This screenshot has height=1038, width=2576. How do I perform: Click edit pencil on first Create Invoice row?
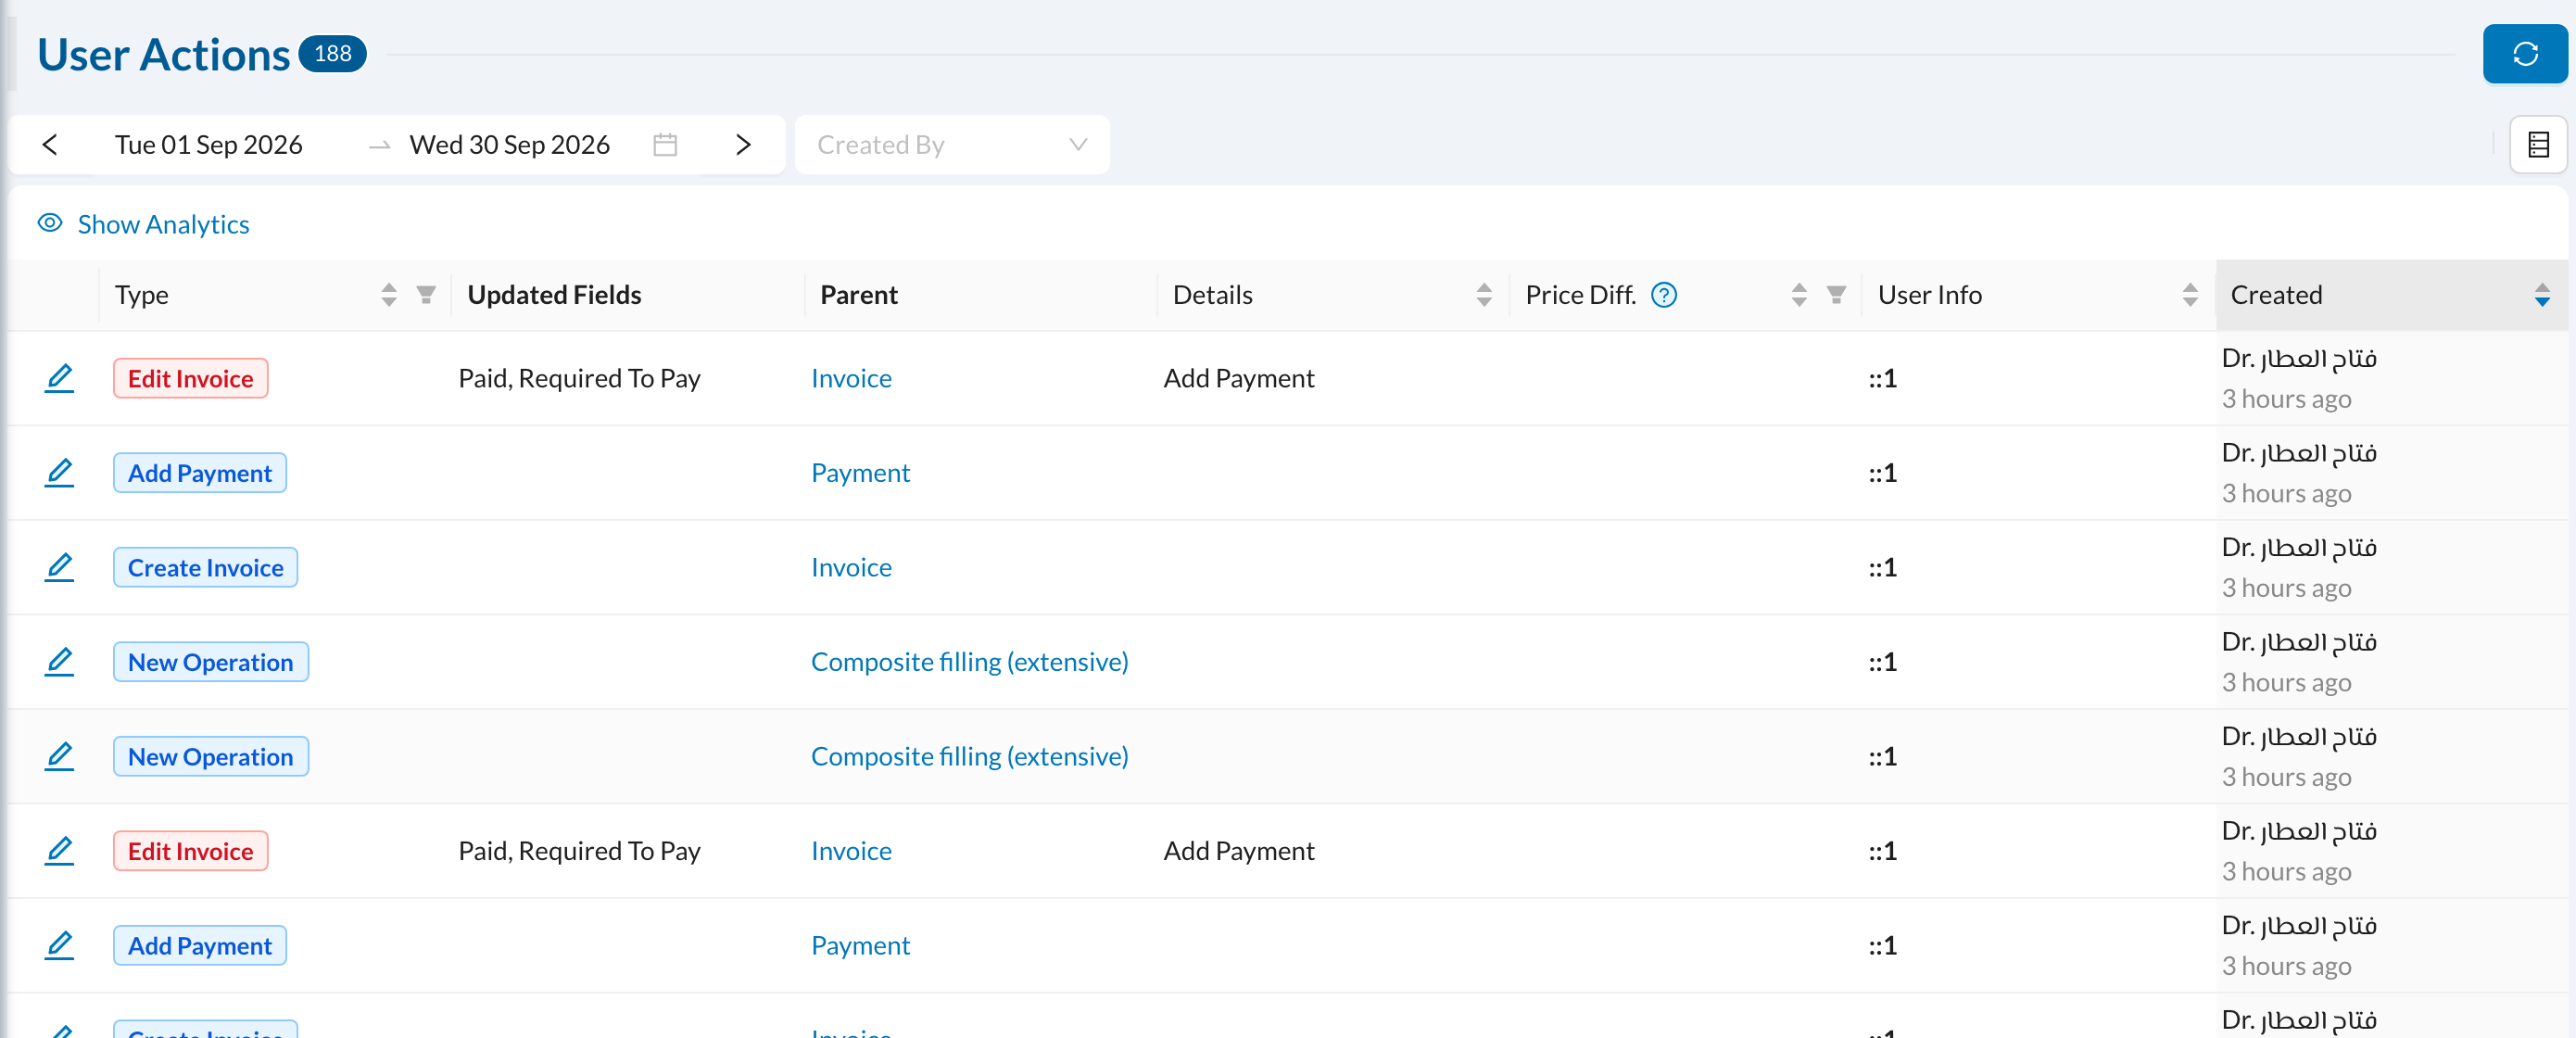[59, 567]
